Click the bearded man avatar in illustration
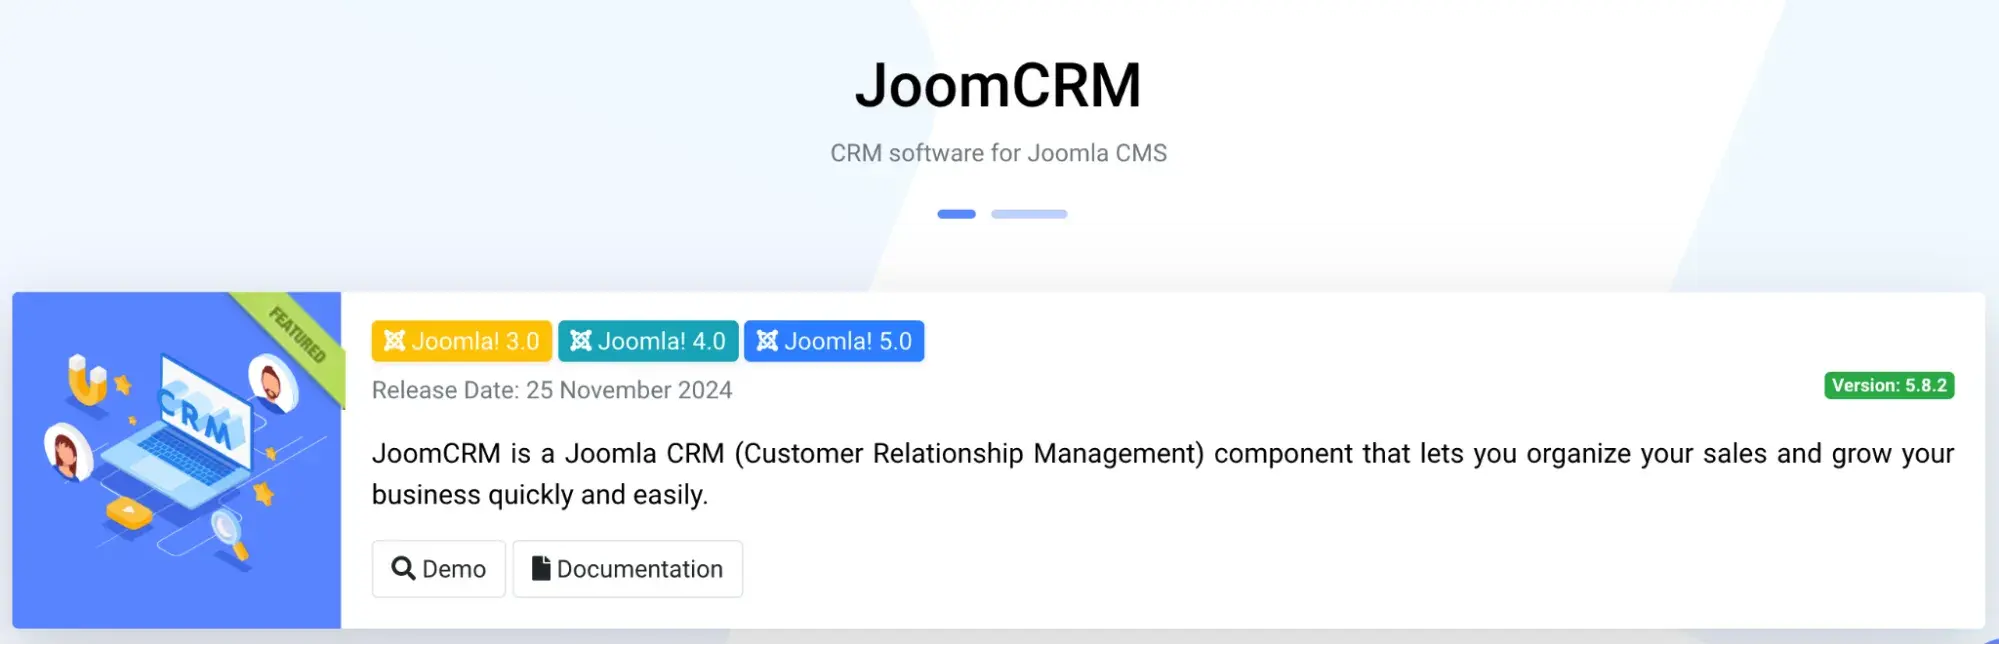The image size is (1999, 645). [x=271, y=384]
